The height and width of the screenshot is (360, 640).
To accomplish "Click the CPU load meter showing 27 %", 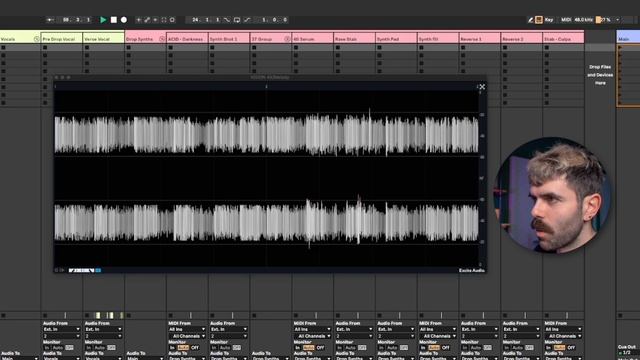I will click(604, 20).
